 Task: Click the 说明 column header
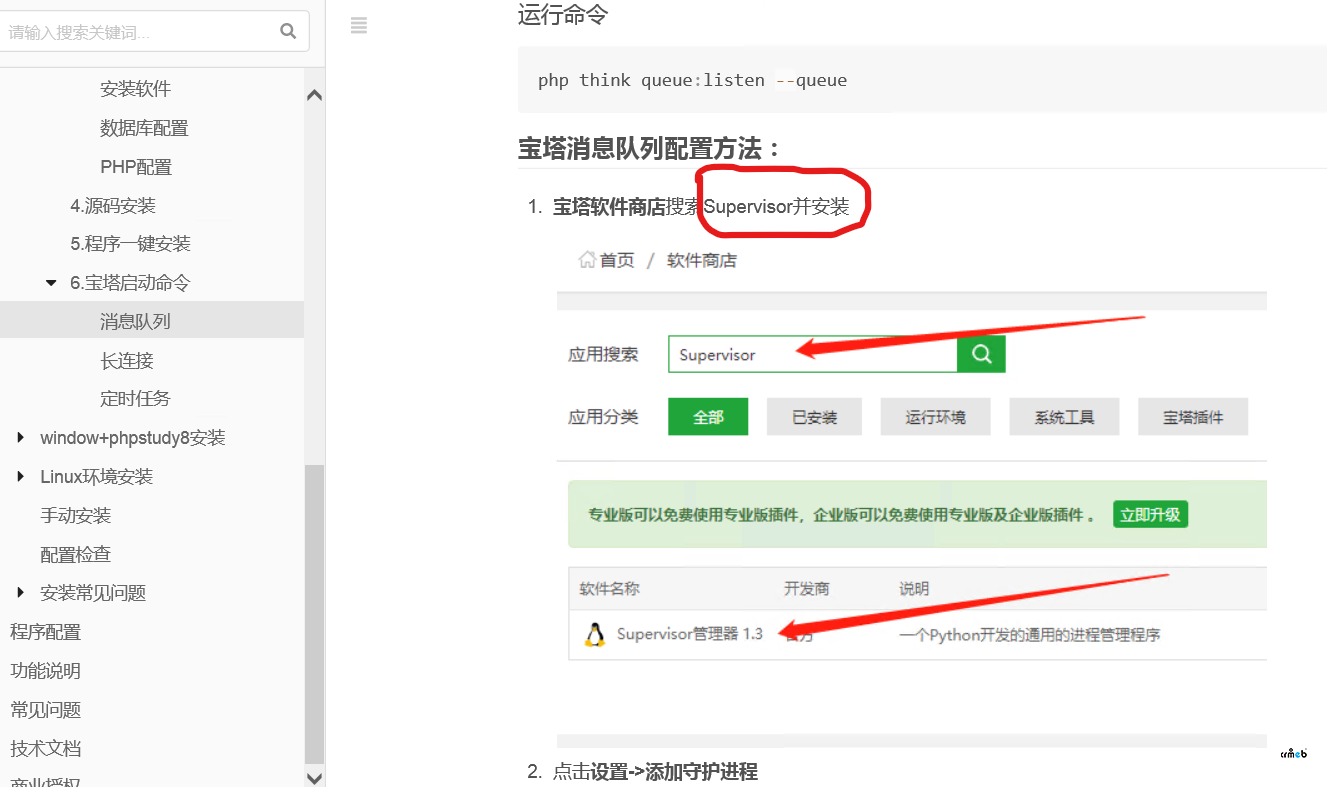pos(914,589)
